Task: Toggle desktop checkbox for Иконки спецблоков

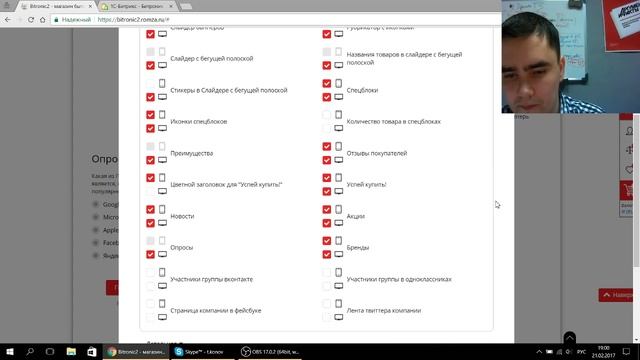Action: pos(150,129)
